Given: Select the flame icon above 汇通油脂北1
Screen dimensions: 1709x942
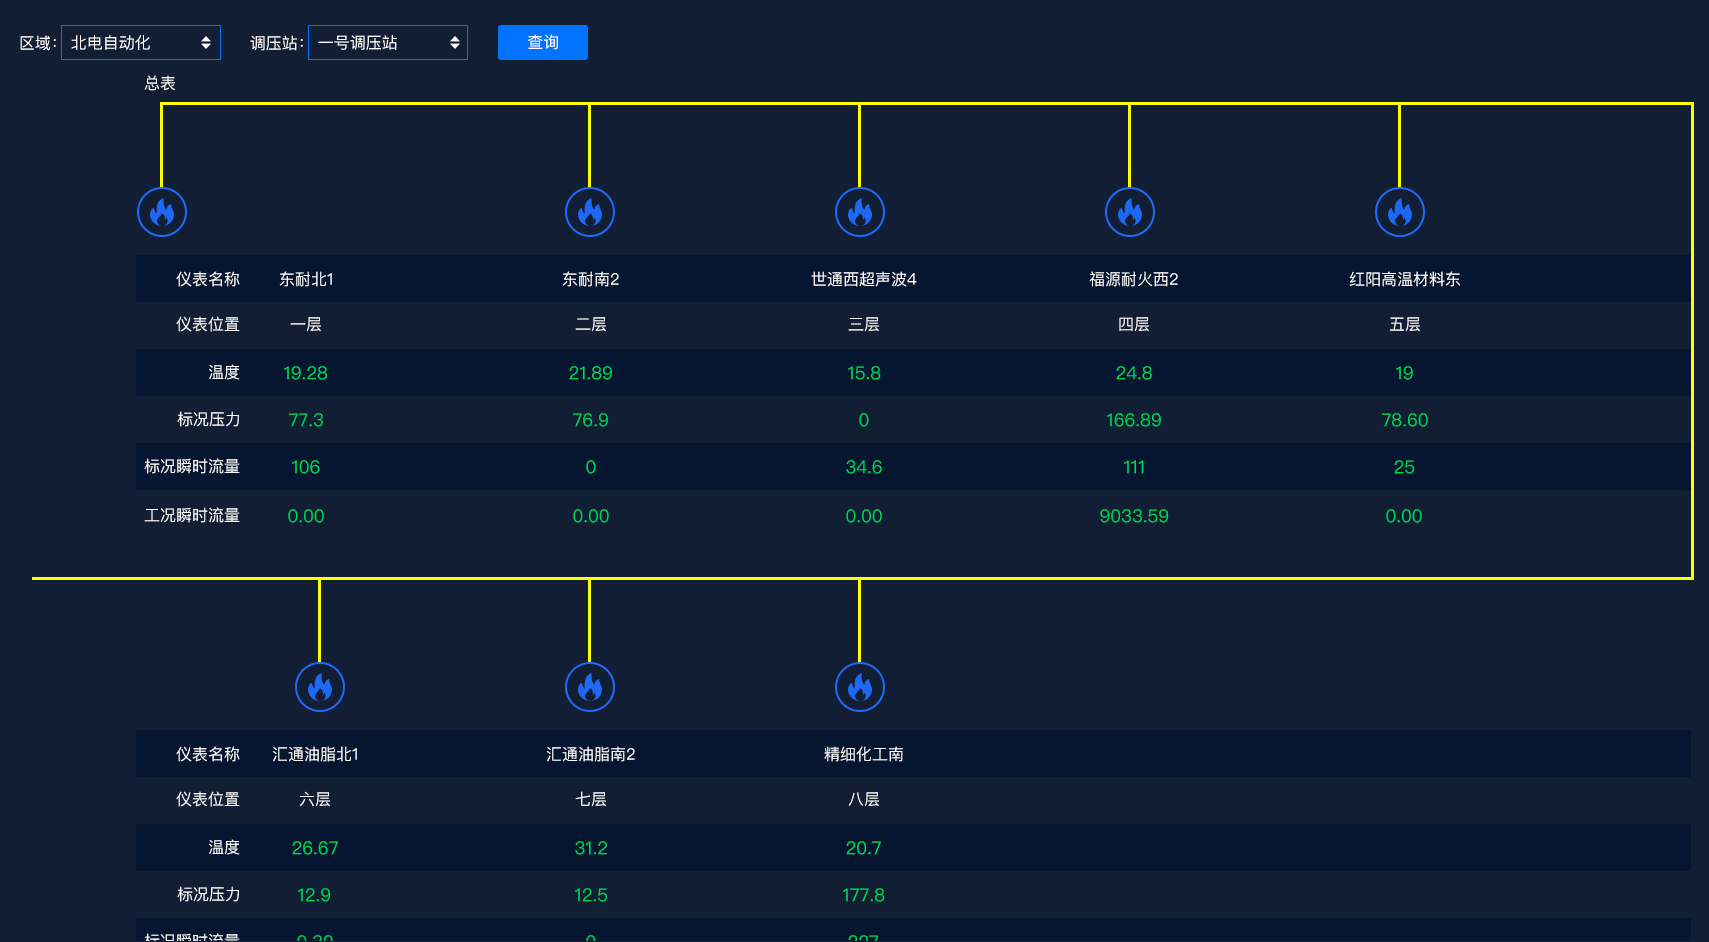Looking at the screenshot, I should (320, 687).
